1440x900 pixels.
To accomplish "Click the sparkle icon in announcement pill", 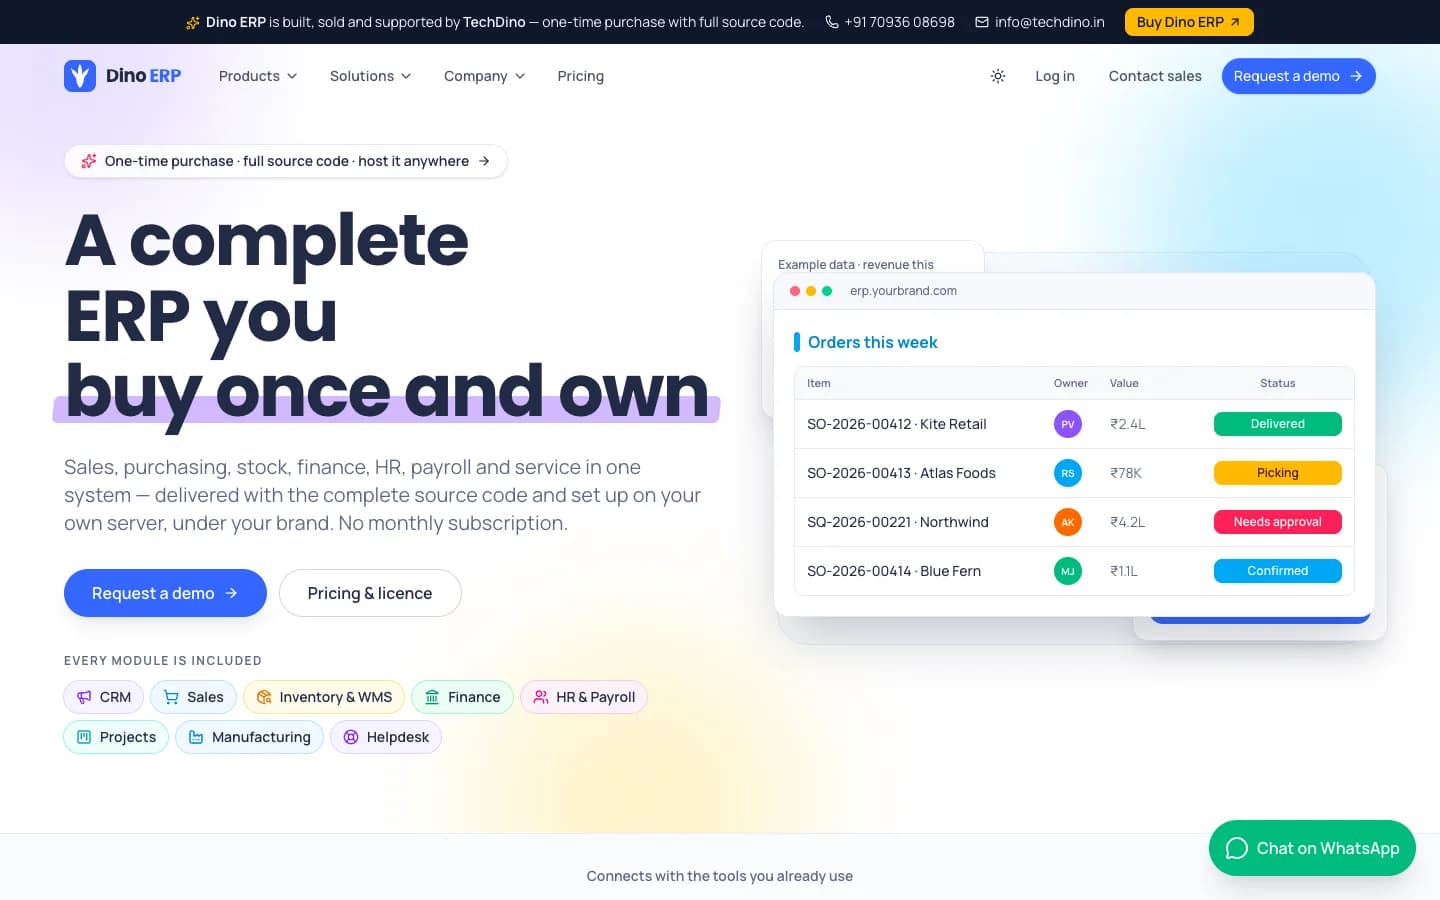I will (x=89, y=161).
